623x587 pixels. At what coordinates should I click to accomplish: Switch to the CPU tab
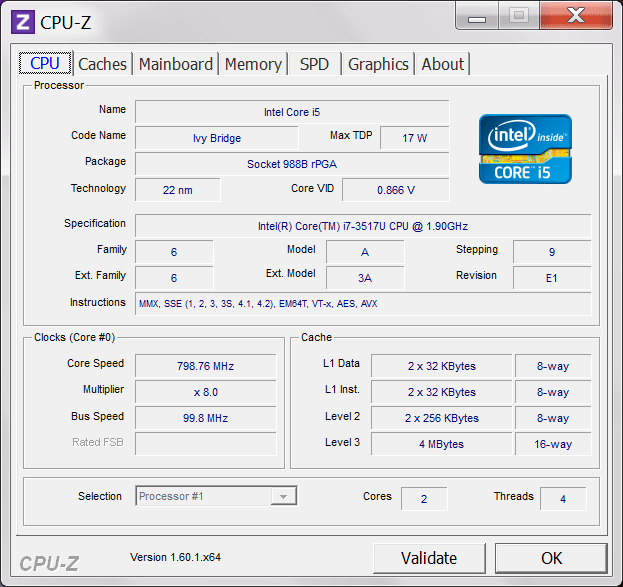[45, 63]
